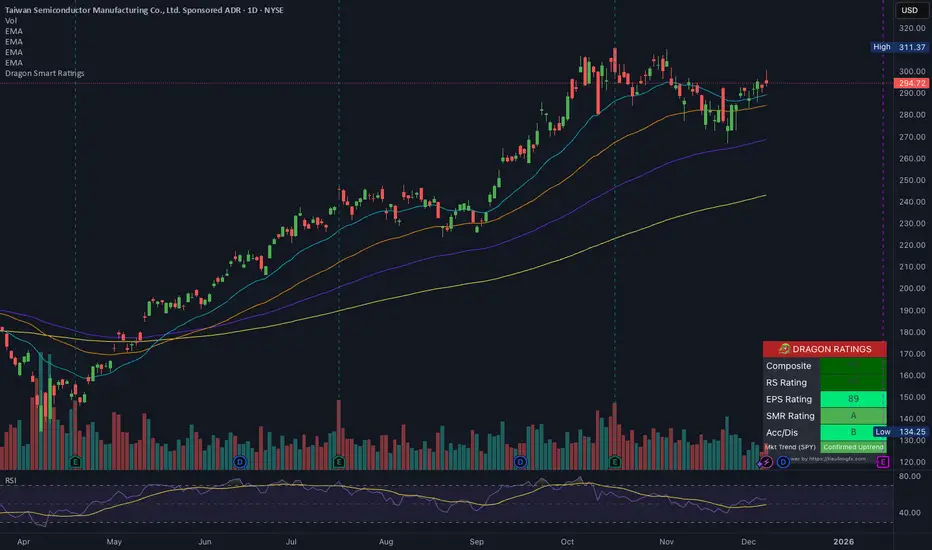Click the May time axis label
The height and width of the screenshot is (550, 932).
[114, 542]
